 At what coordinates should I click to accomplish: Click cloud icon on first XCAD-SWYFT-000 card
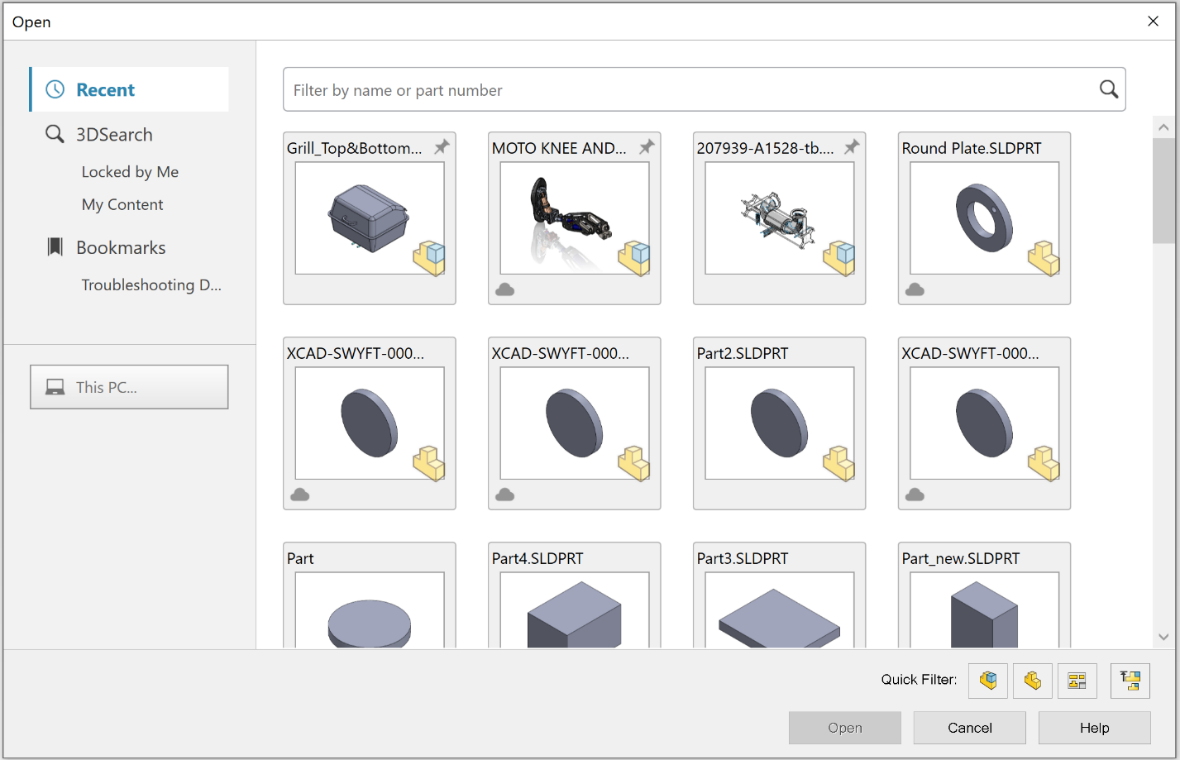tap(300, 494)
